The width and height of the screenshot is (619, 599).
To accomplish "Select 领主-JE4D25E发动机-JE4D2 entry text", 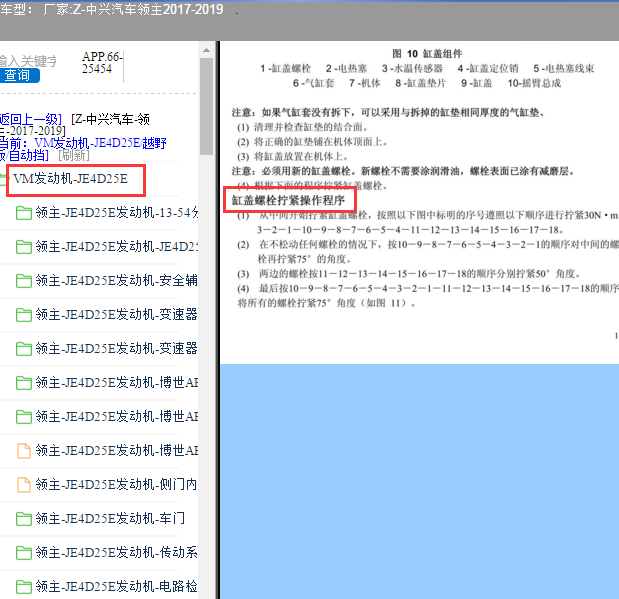I will 117,247.
